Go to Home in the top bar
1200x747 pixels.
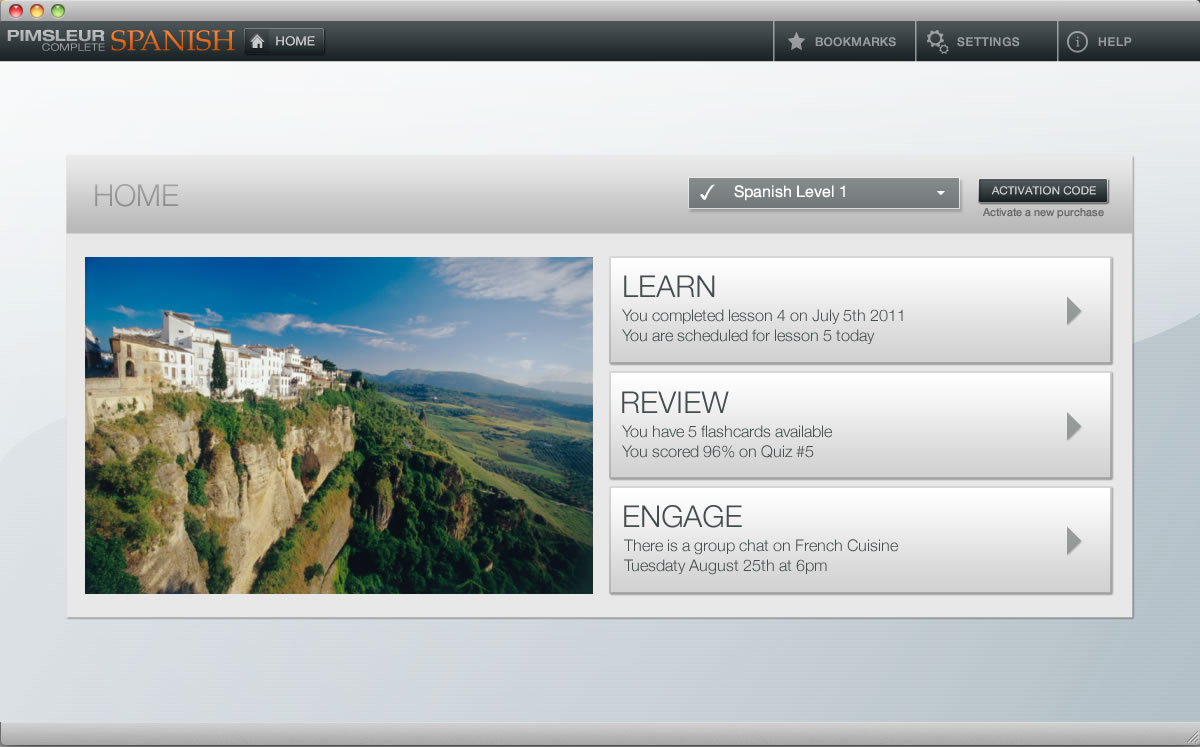pos(284,41)
